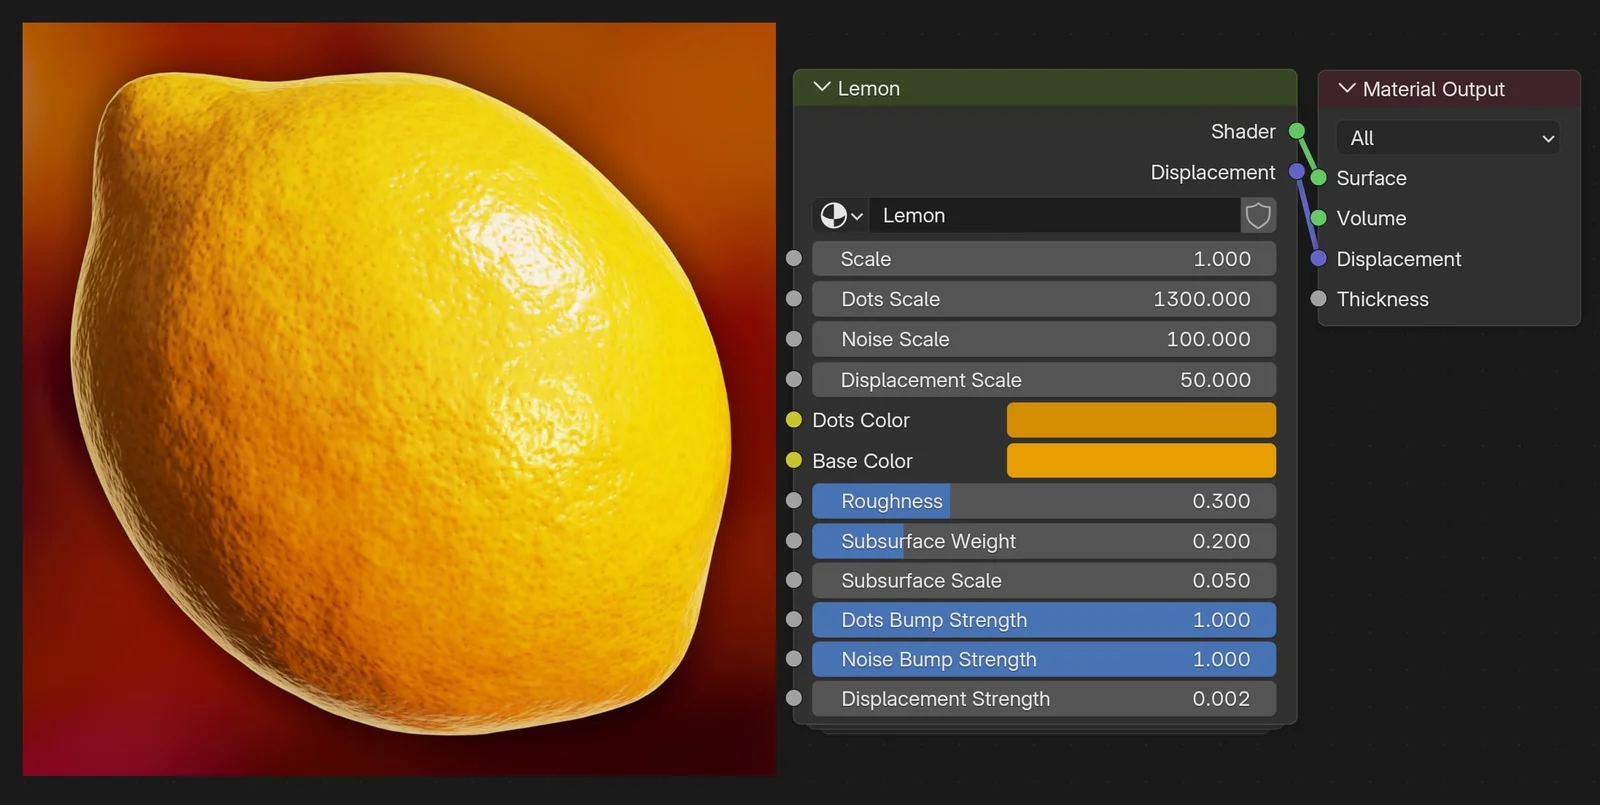Click the Thickness label in Material Output
This screenshot has height=805, width=1600.
click(1382, 299)
